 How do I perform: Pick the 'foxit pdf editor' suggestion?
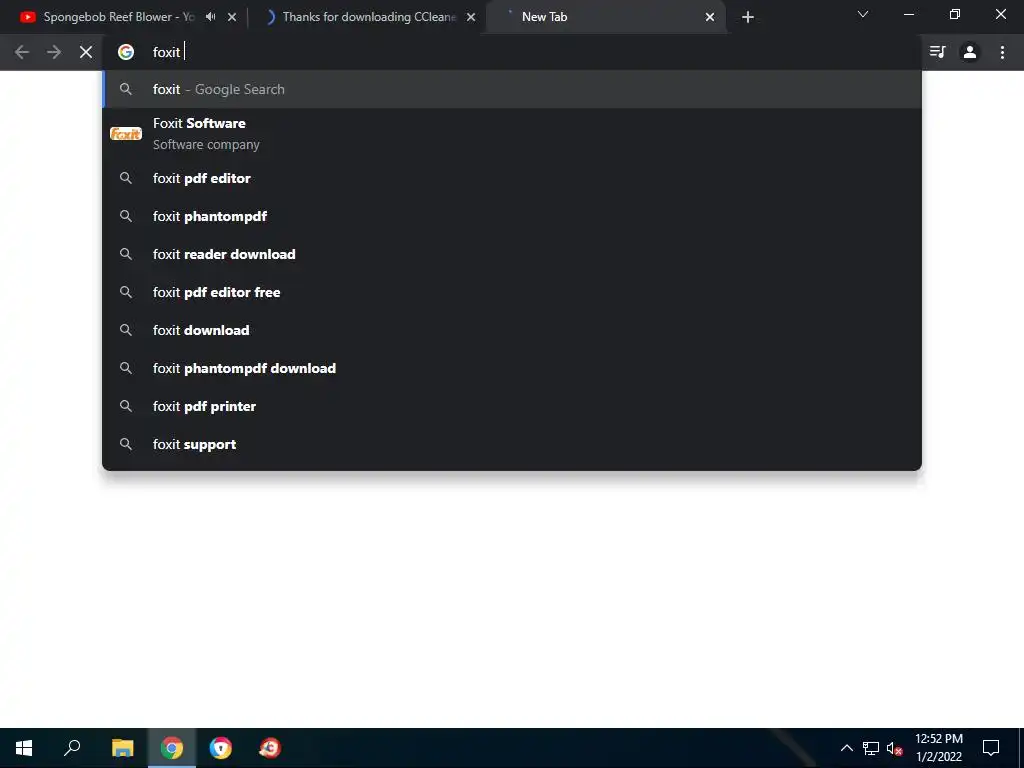[x=512, y=178]
